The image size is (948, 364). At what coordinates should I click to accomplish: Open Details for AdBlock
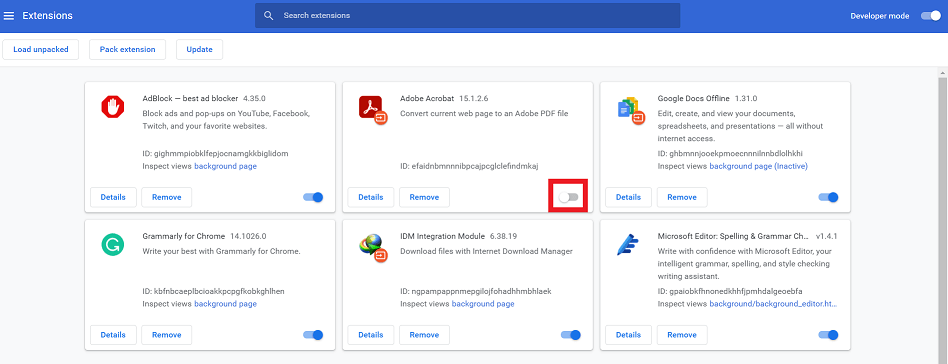click(x=113, y=197)
